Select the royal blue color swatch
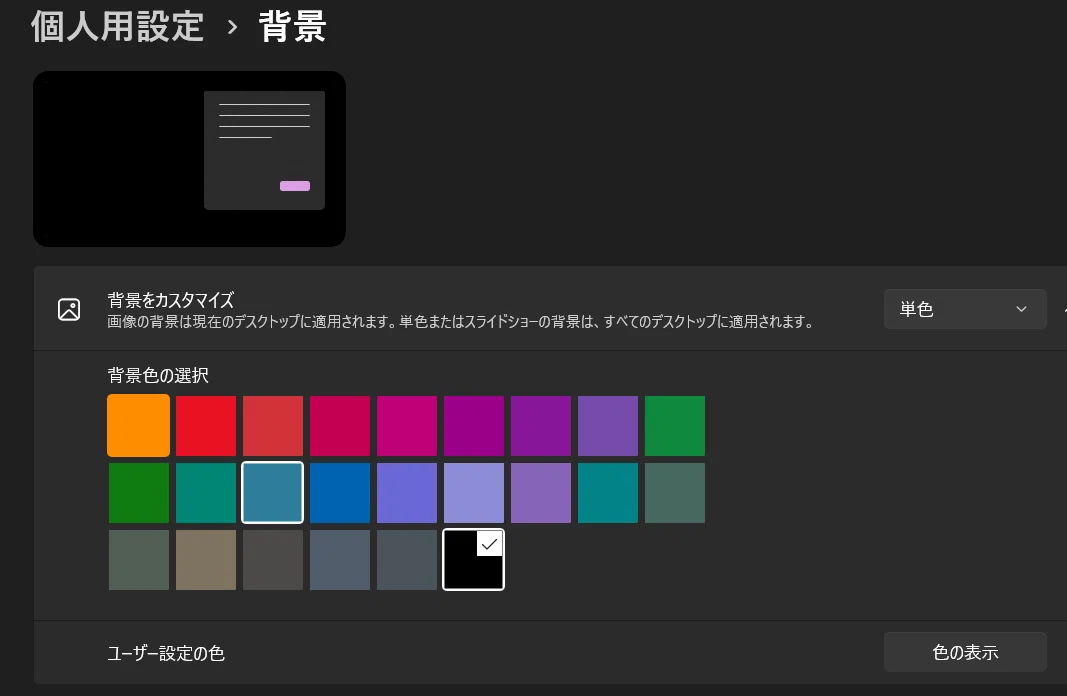This screenshot has height=696, width=1067. pyautogui.click(x=340, y=493)
